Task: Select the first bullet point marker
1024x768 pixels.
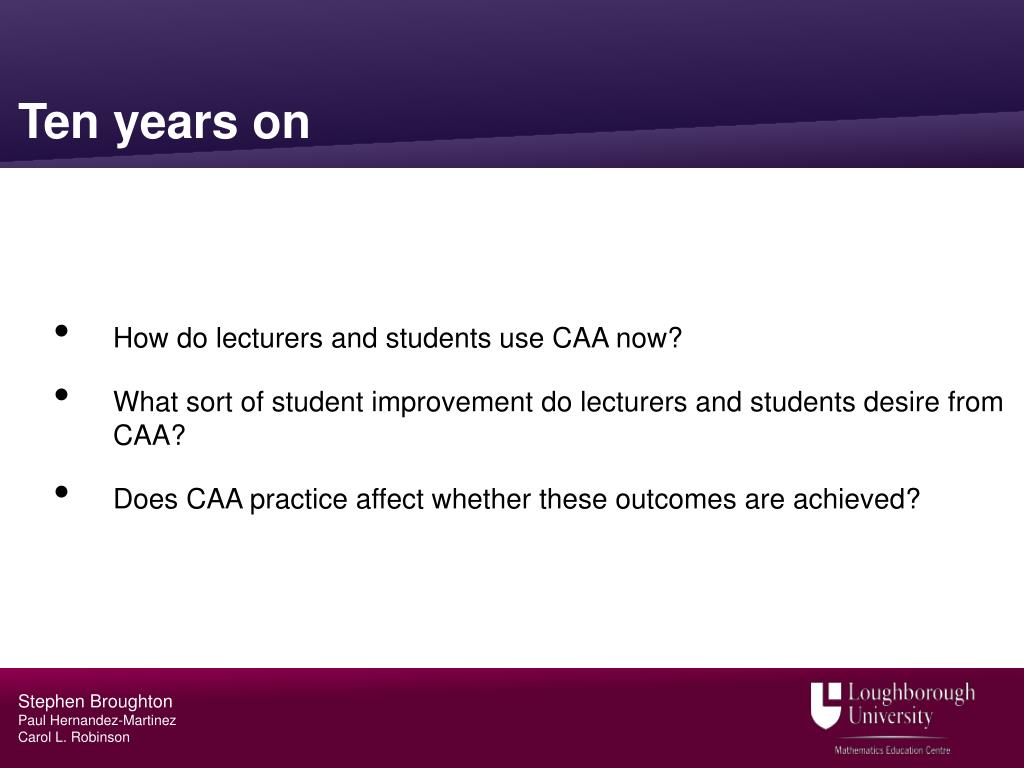Action: click(62, 331)
